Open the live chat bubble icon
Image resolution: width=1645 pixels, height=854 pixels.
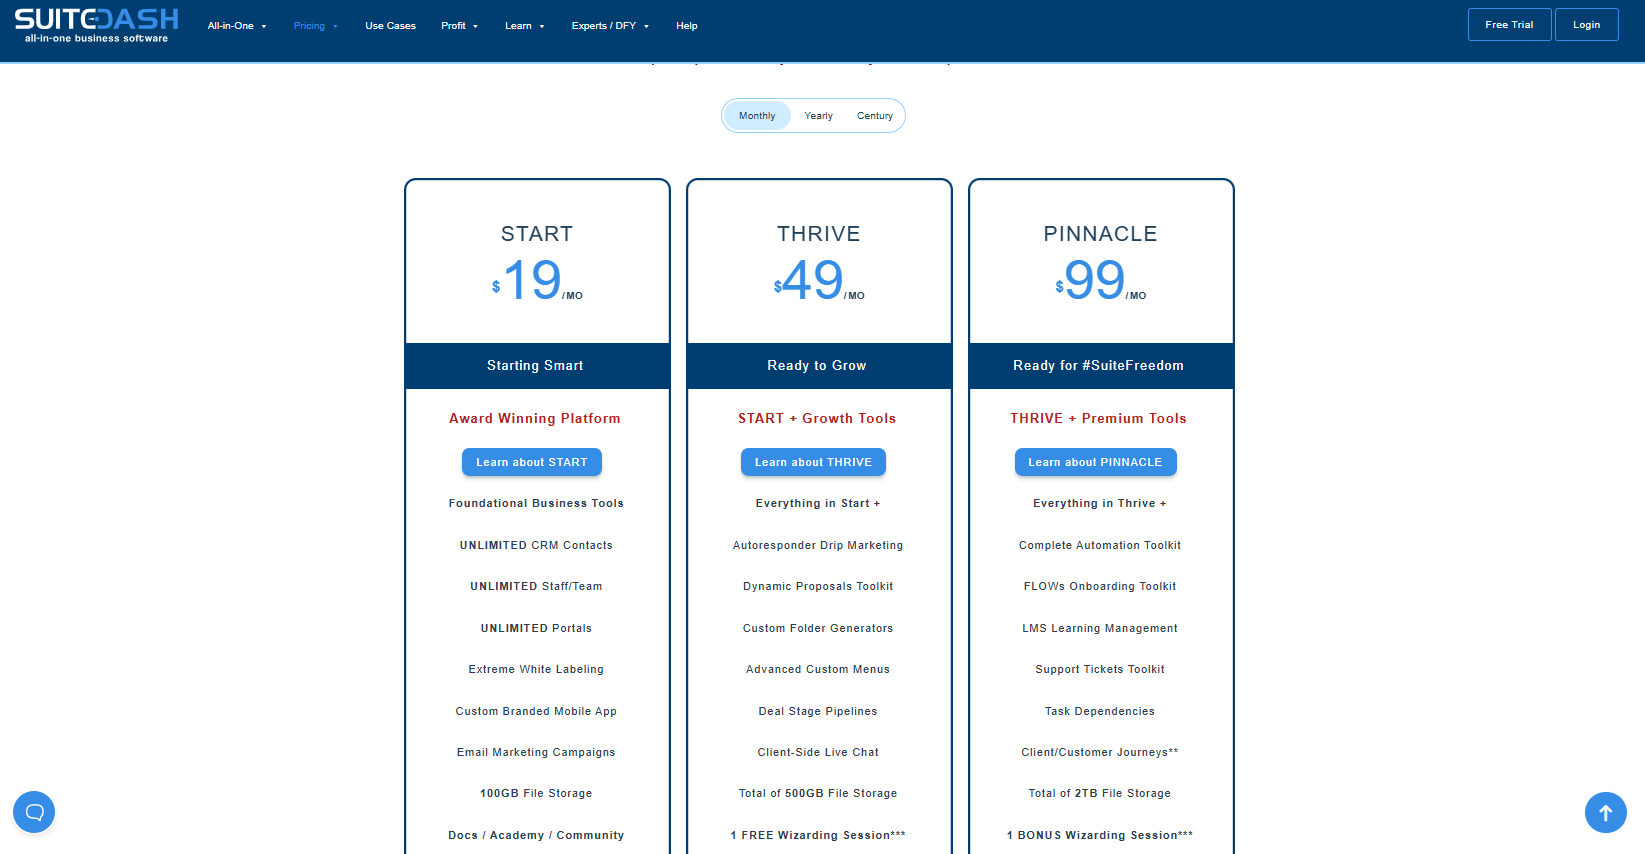[x=34, y=812]
